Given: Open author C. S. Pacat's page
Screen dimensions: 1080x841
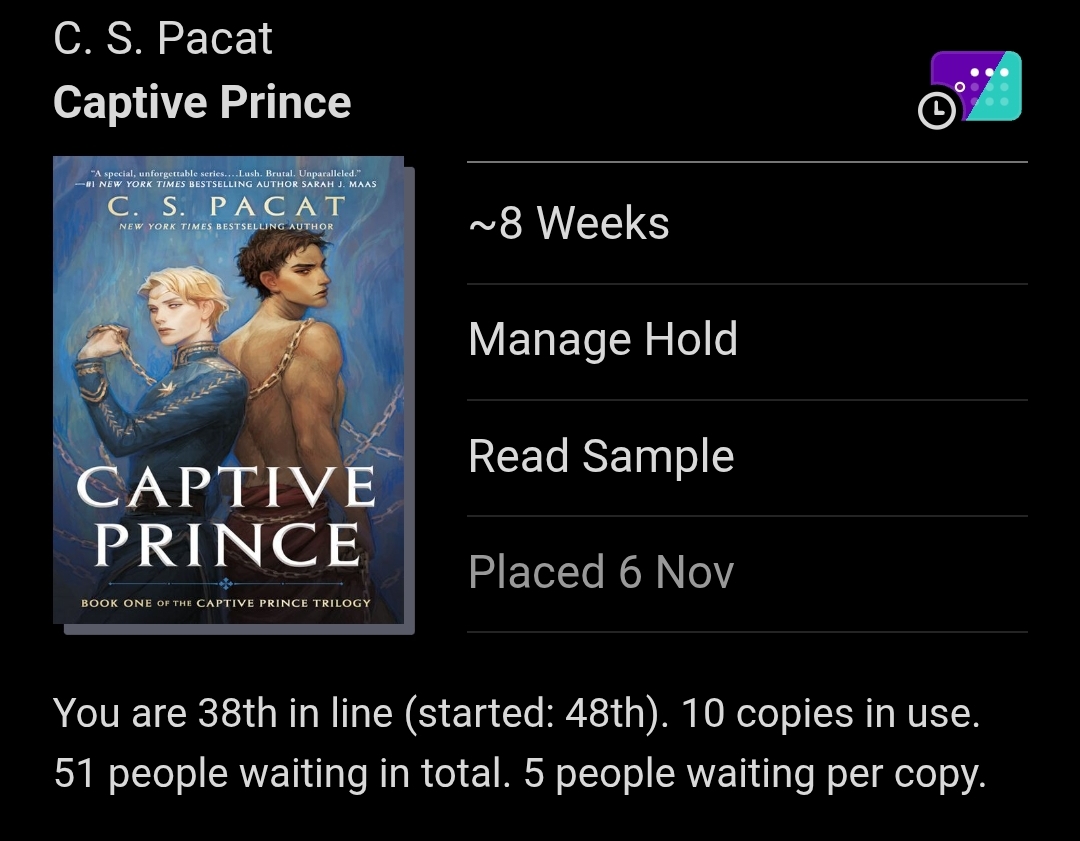Looking at the screenshot, I should click(163, 39).
